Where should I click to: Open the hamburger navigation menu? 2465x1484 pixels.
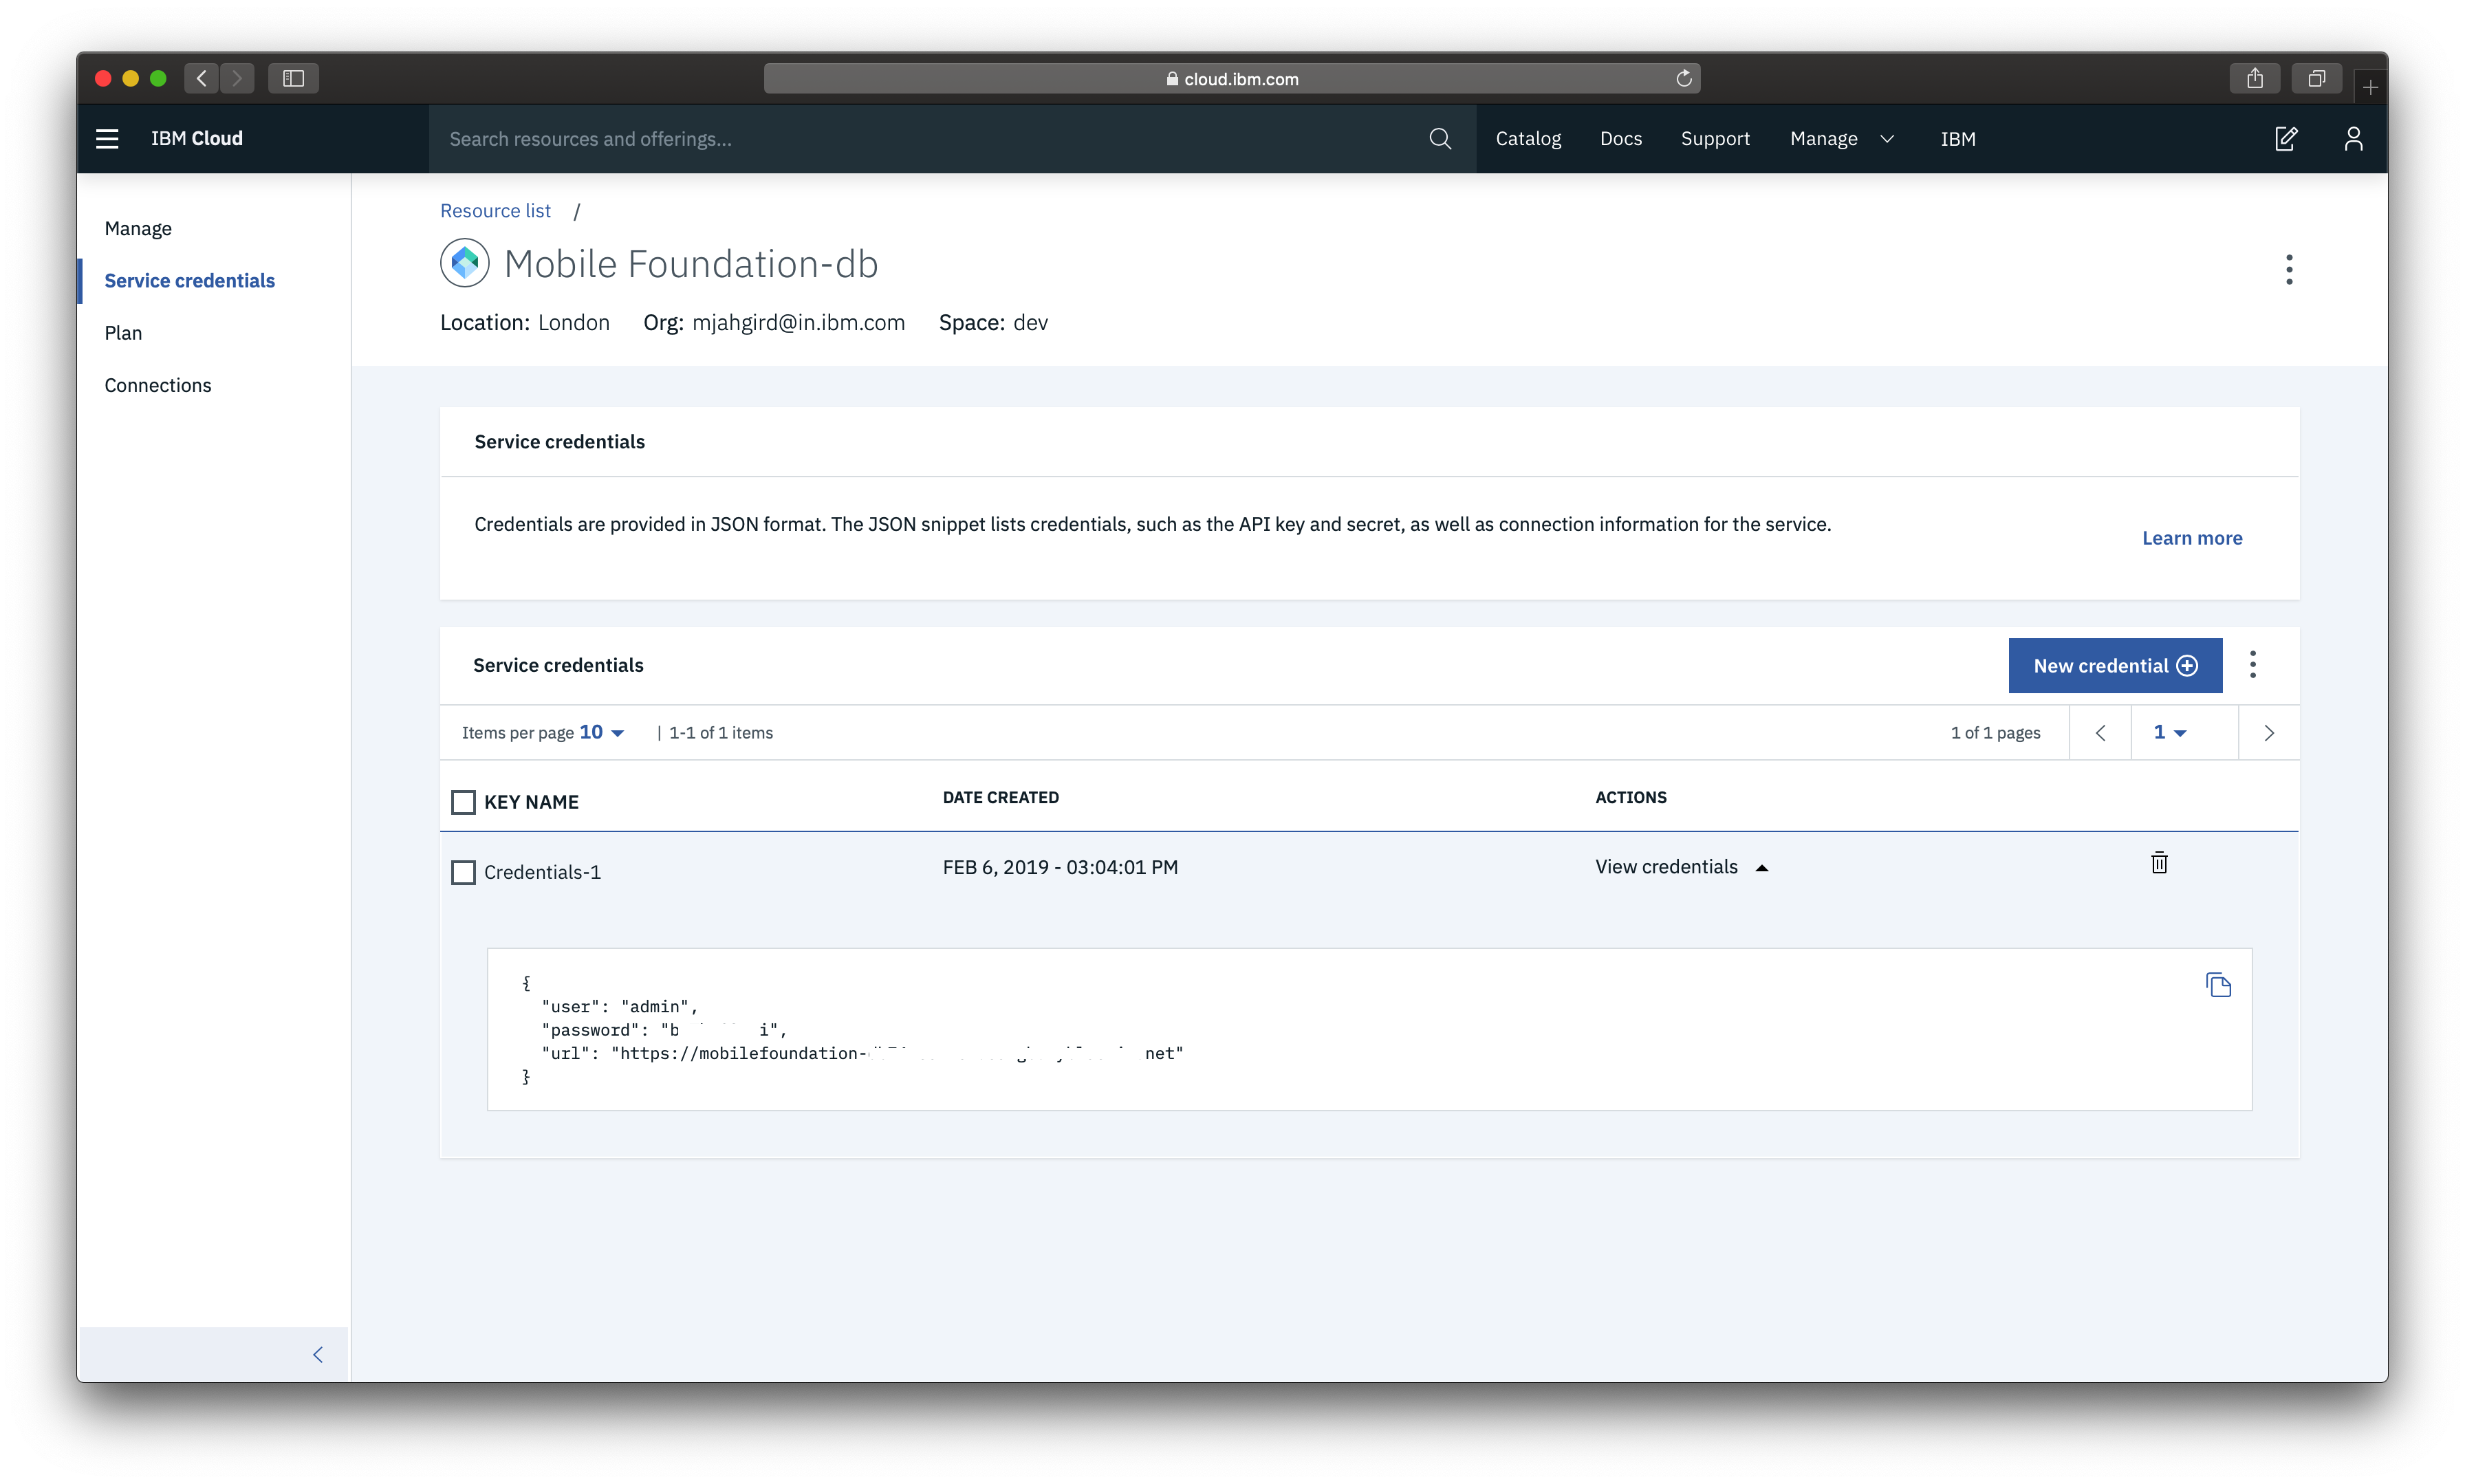107,139
